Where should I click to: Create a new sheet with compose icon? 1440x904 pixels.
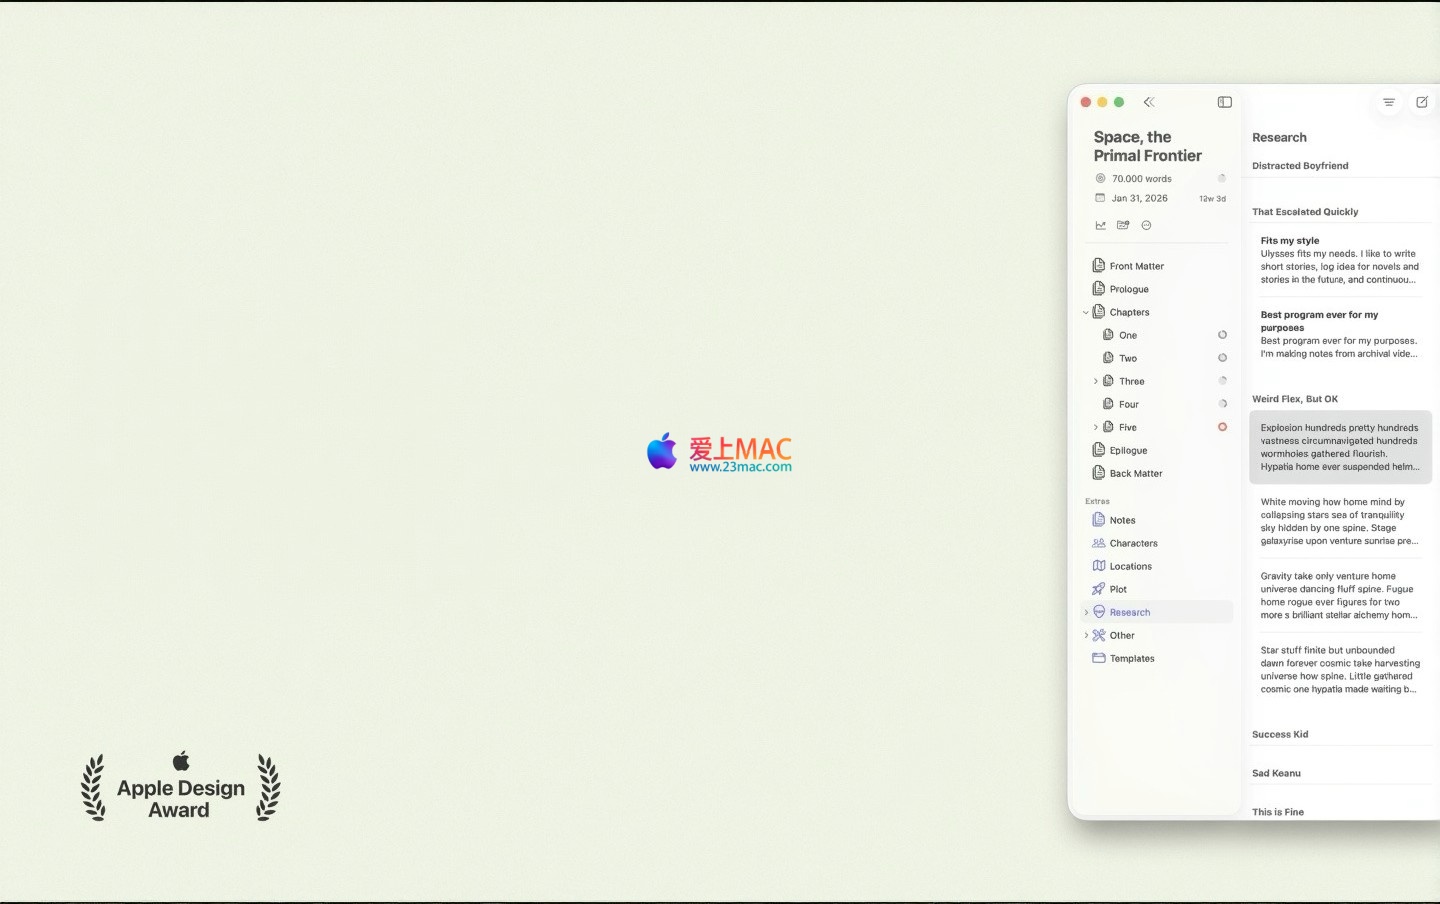1421,102
